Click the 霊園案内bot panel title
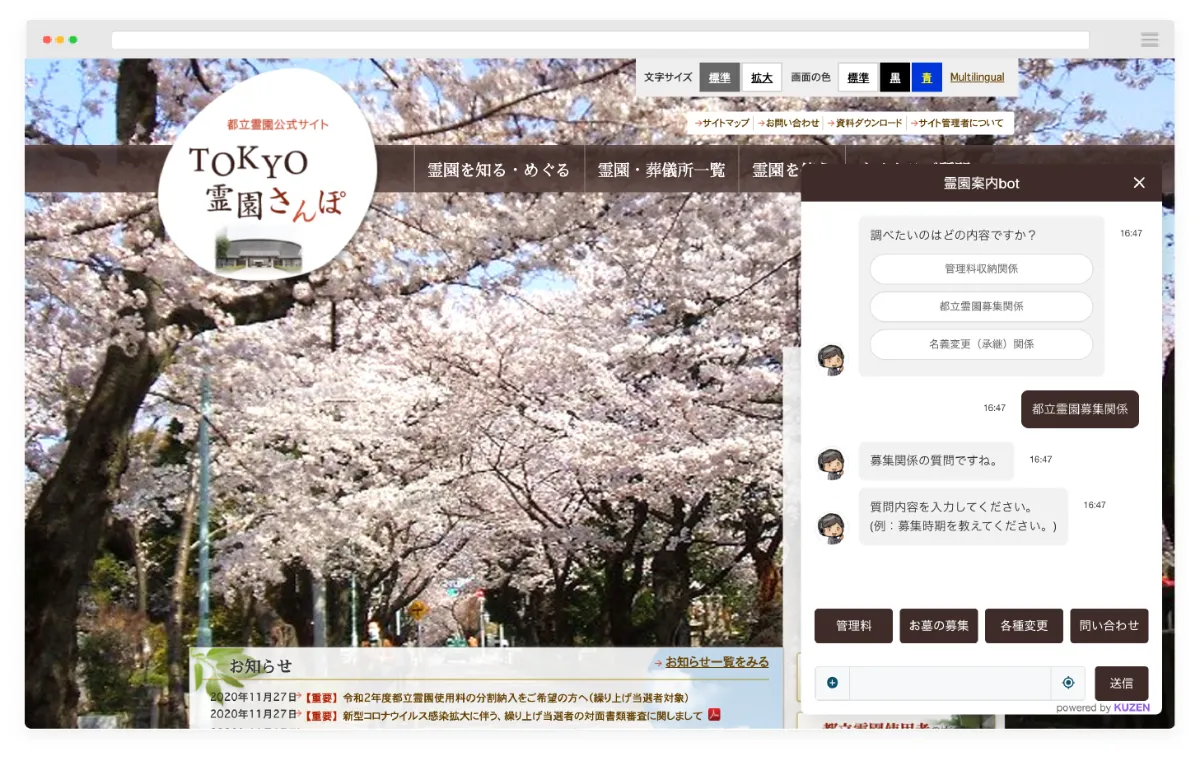The image size is (1200, 760). click(x=981, y=184)
